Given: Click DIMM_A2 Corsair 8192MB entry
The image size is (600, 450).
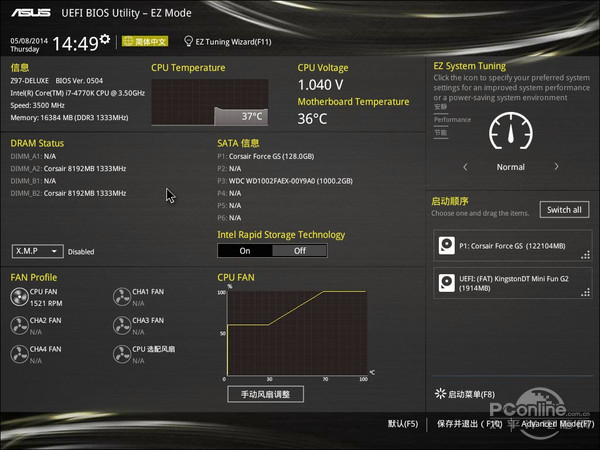Looking at the screenshot, I should coord(68,168).
